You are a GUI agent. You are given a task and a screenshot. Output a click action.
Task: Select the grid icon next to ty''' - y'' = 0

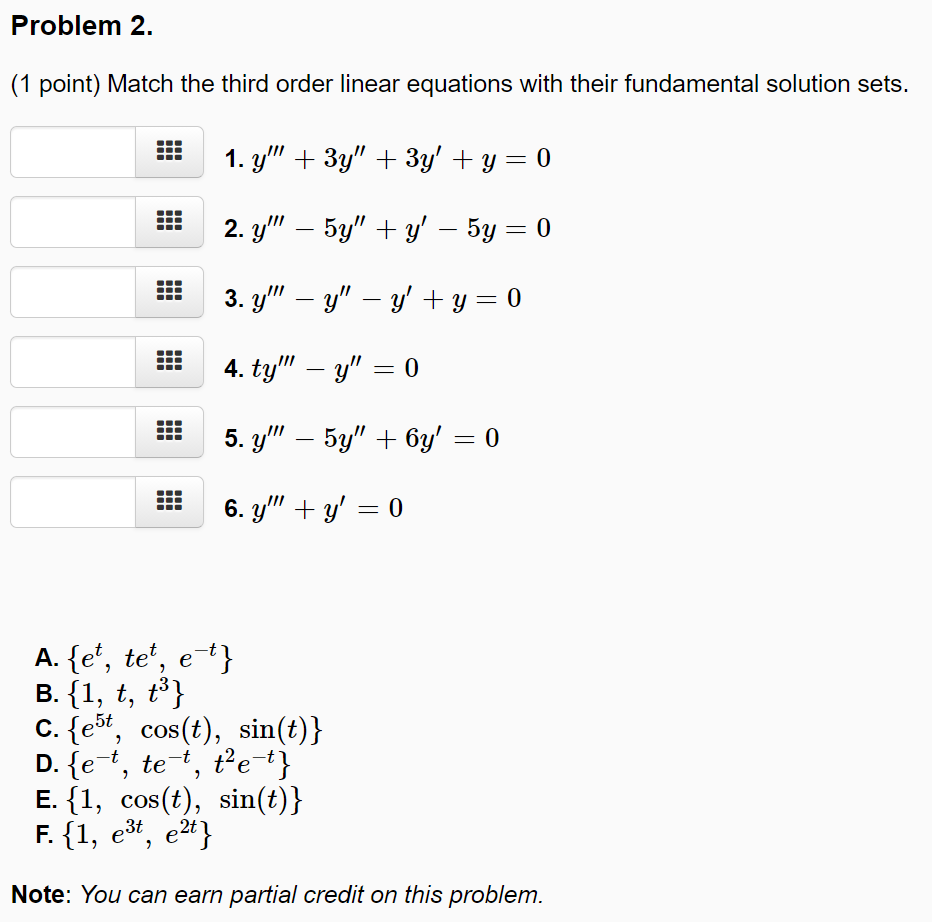pos(168,362)
